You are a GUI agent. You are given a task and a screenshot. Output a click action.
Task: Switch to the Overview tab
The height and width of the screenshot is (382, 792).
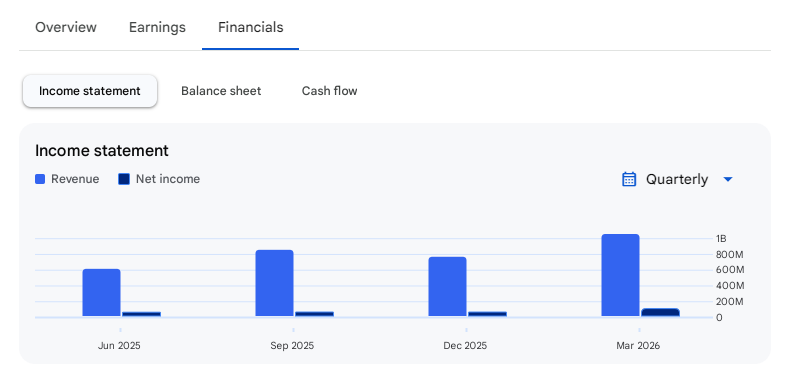click(66, 27)
